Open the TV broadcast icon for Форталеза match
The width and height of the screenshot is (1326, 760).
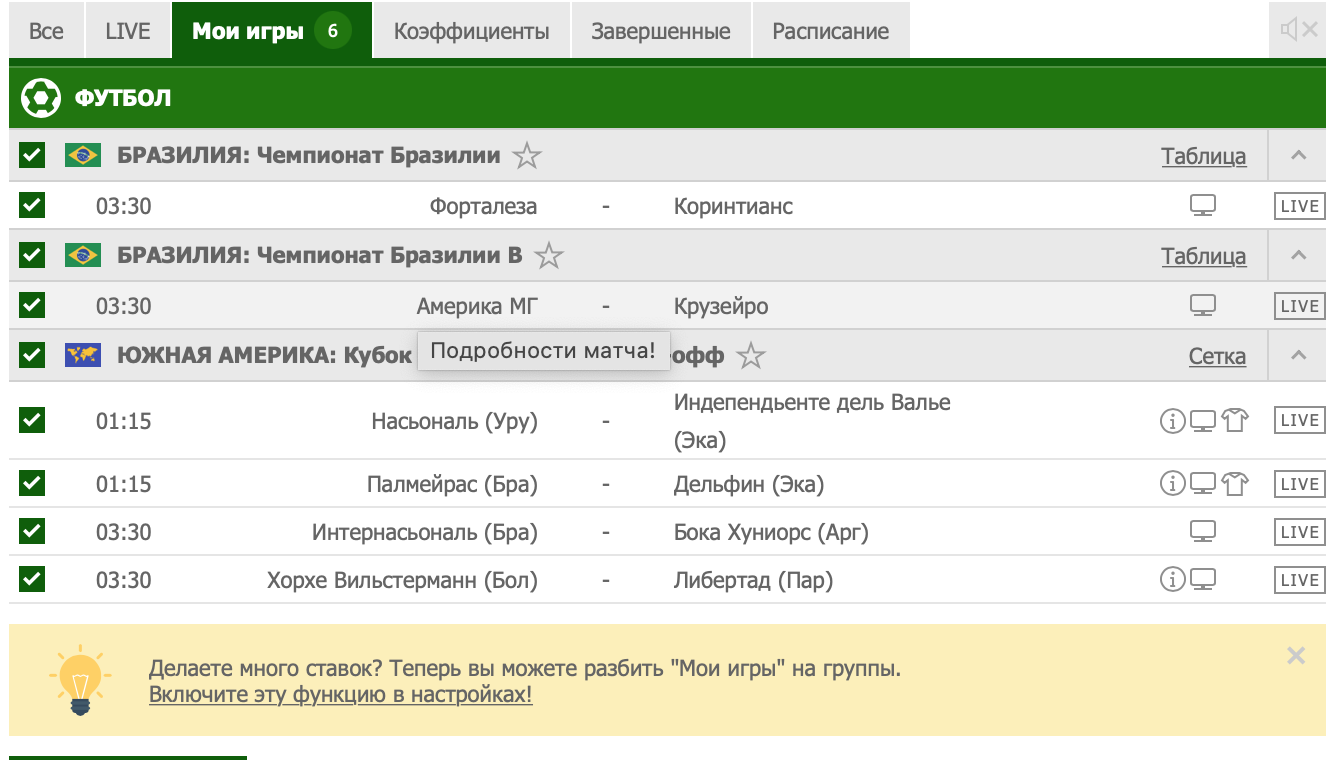[1202, 206]
